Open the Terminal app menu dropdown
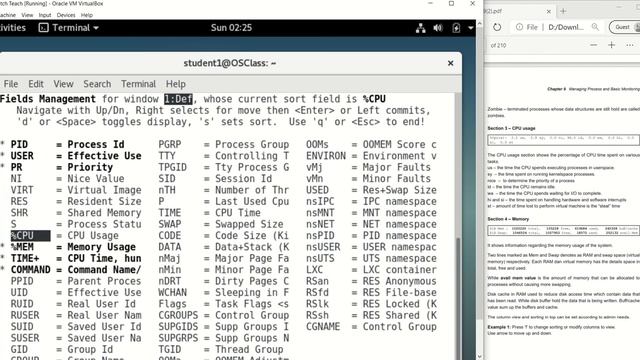 click(x=69, y=28)
